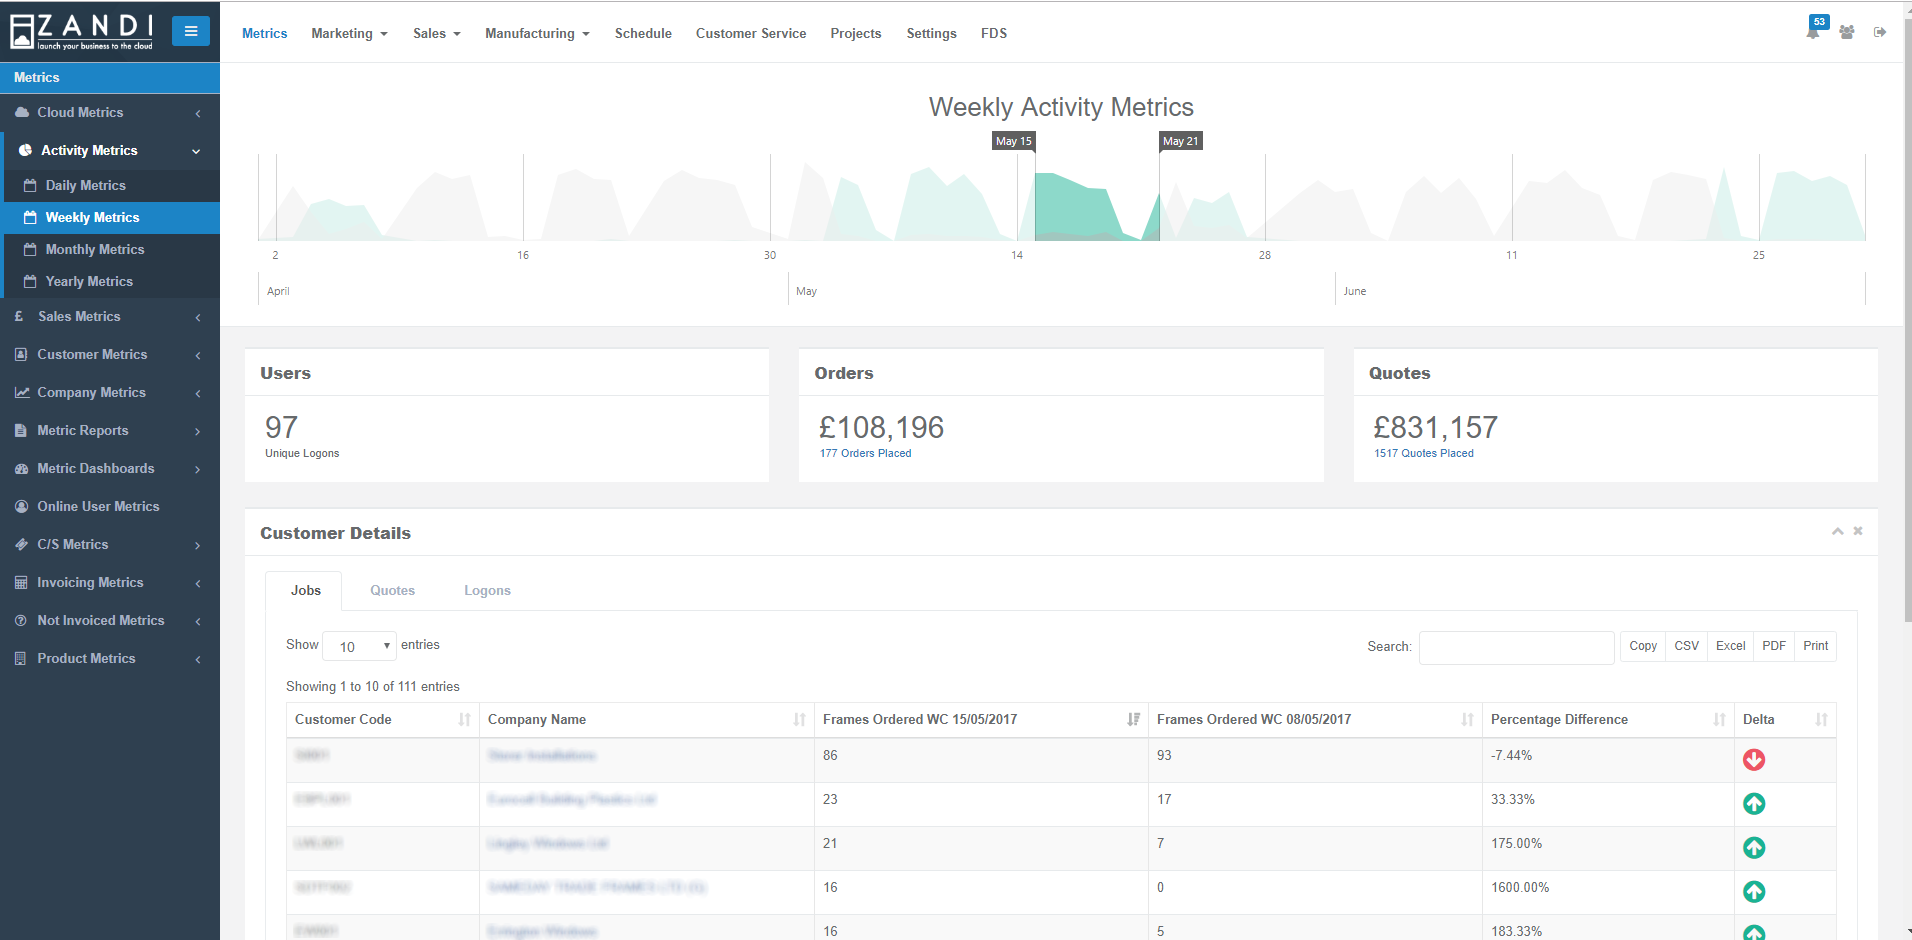The width and height of the screenshot is (1912, 940).
Task: Click the down arrow on Customer A to invert rows
Action: click(x=1753, y=760)
